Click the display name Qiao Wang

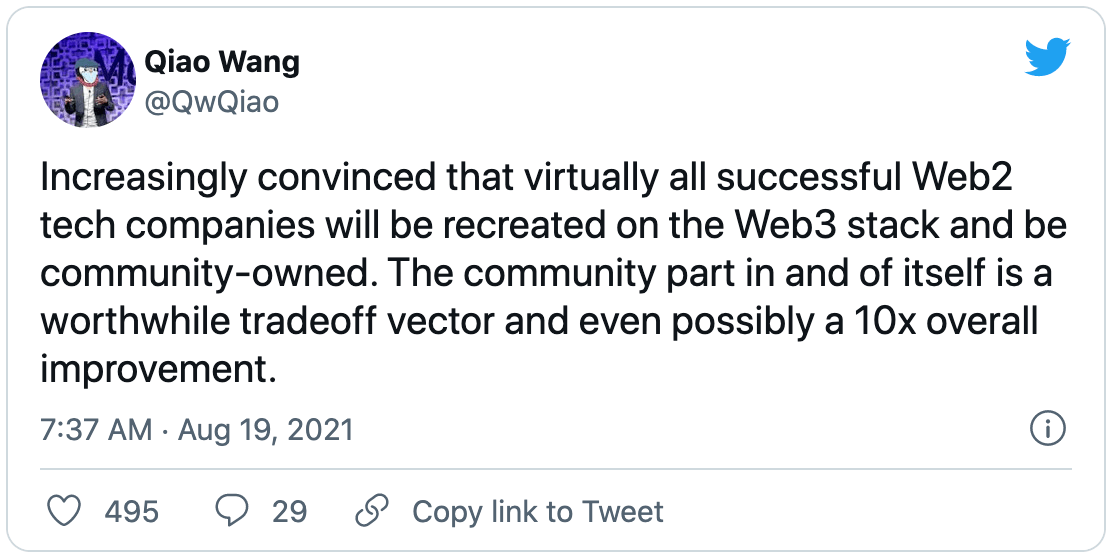coord(222,62)
